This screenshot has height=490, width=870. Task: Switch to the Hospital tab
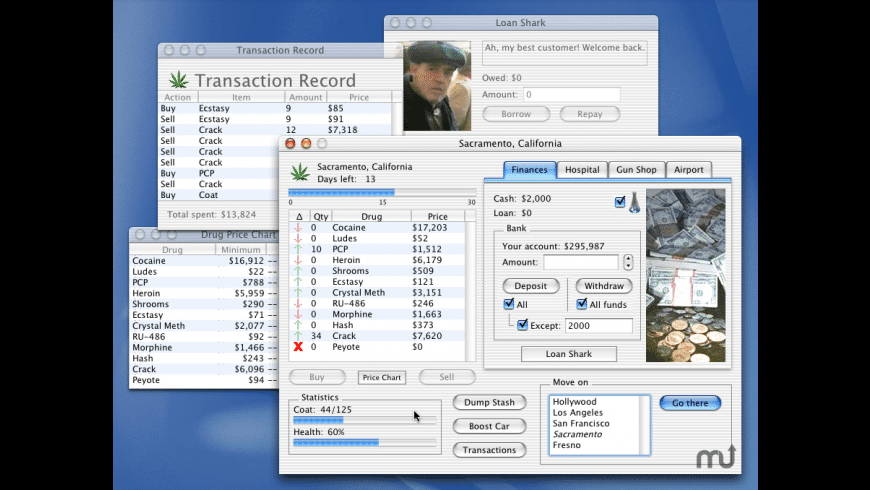coord(582,170)
